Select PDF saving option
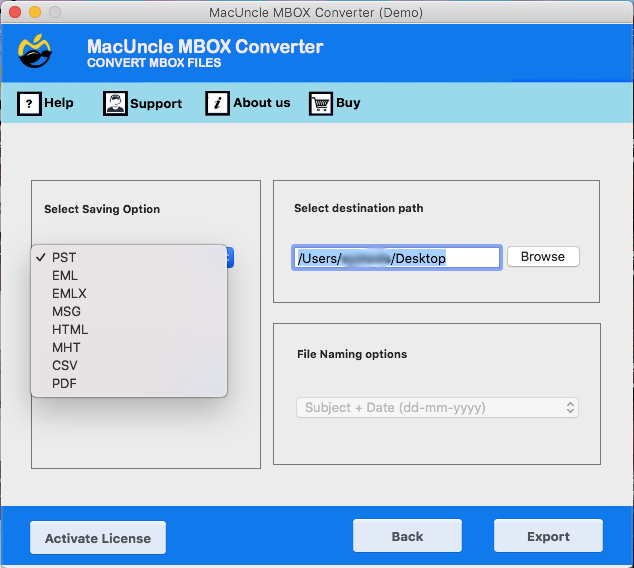 click(129, 384)
